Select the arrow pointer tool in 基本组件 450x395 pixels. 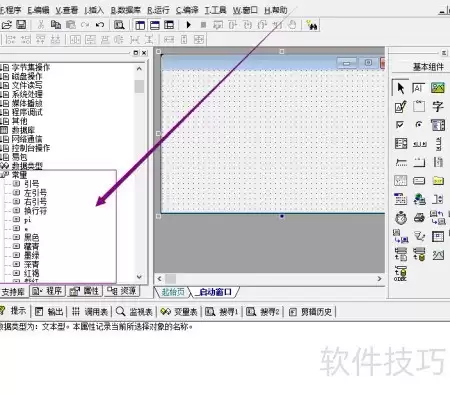pyautogui.click(x=400, y=88)
